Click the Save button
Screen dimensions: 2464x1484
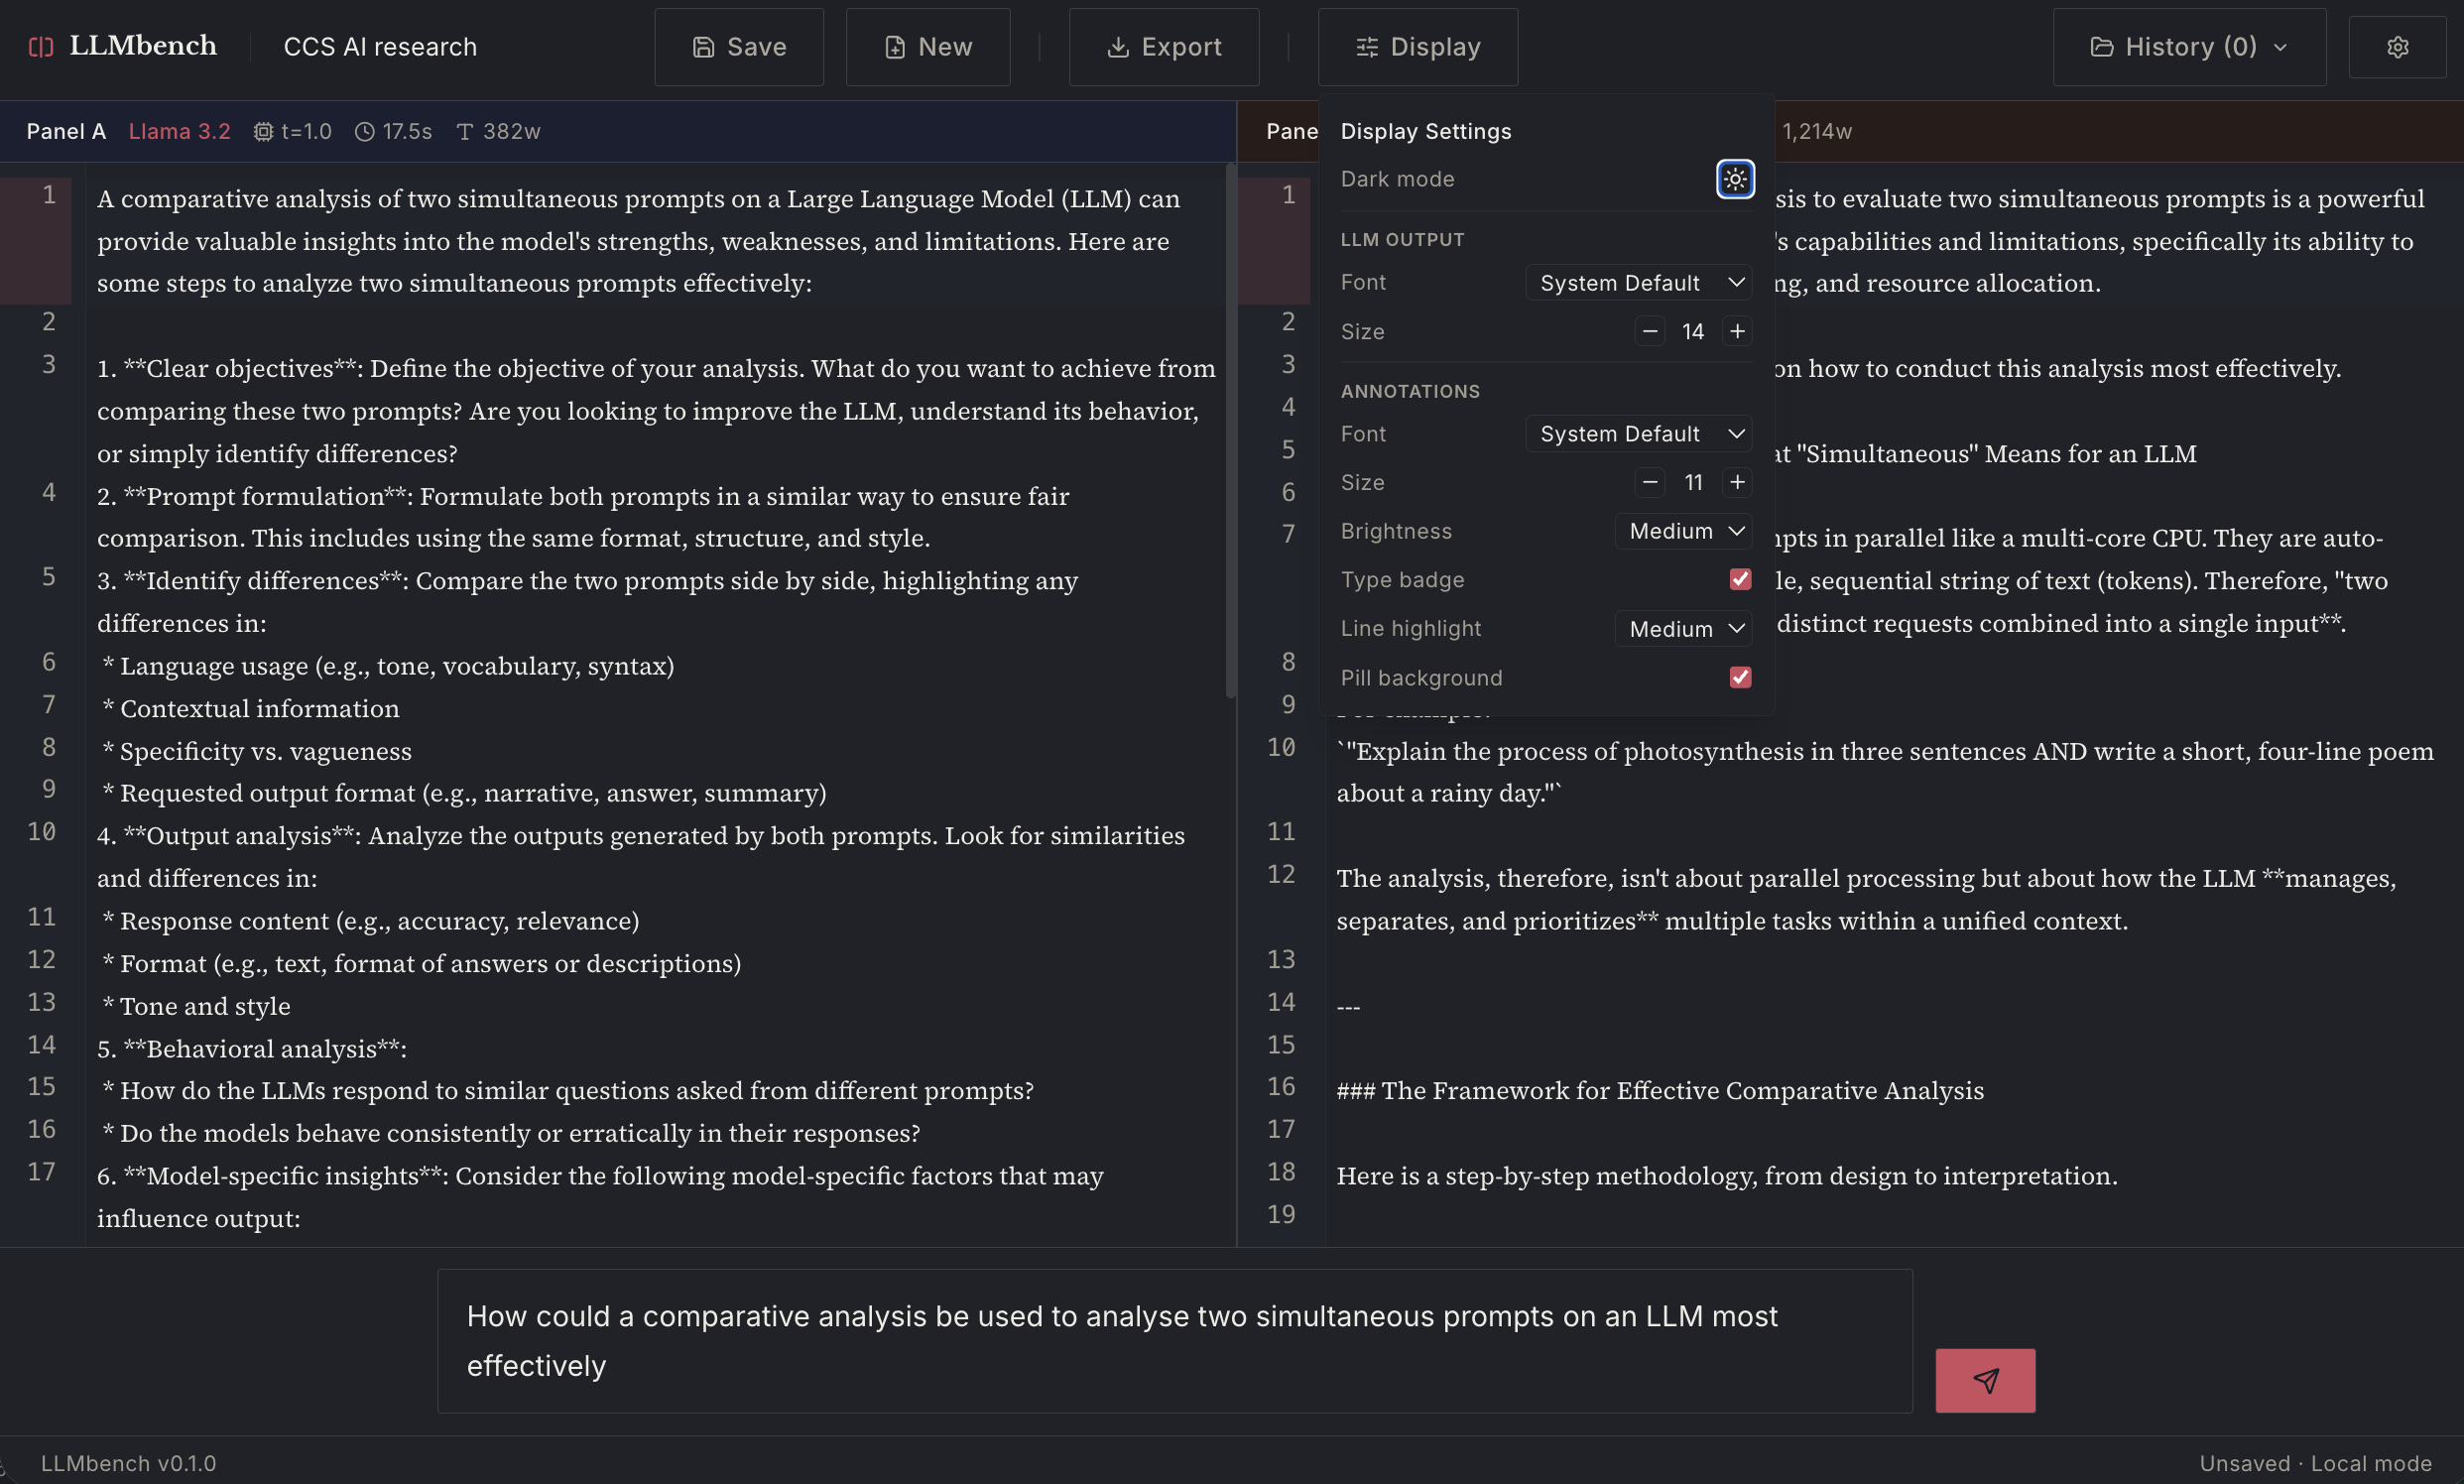(739, 47)
